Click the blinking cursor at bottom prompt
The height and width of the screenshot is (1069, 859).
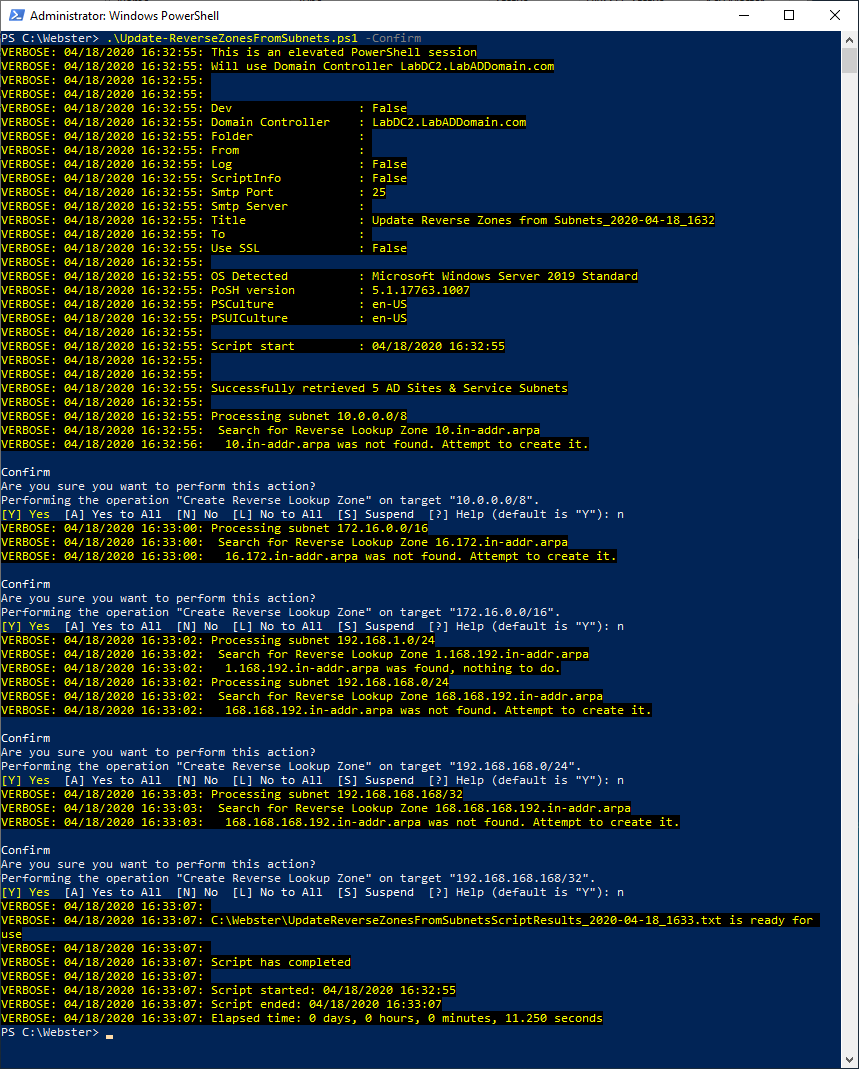(109, 1033)
